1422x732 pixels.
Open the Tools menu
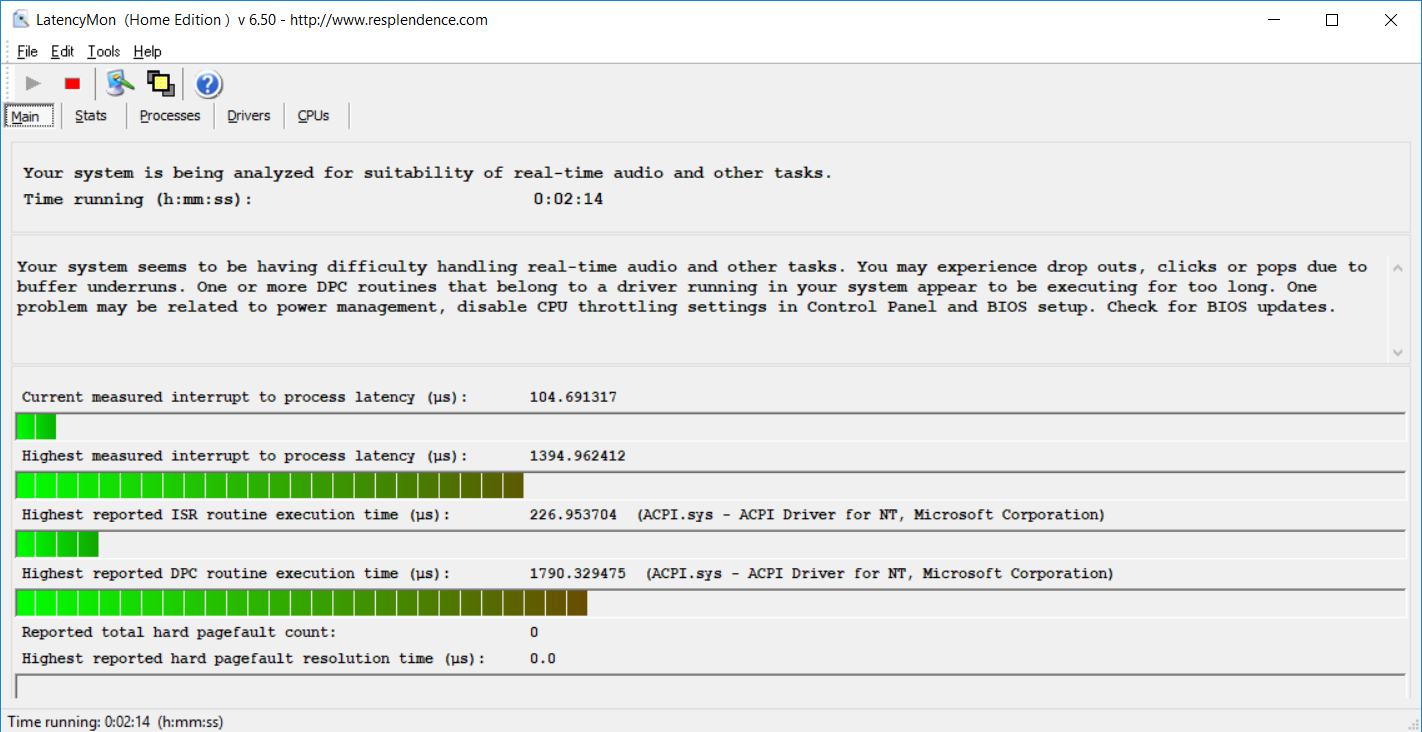click(103, 52)
